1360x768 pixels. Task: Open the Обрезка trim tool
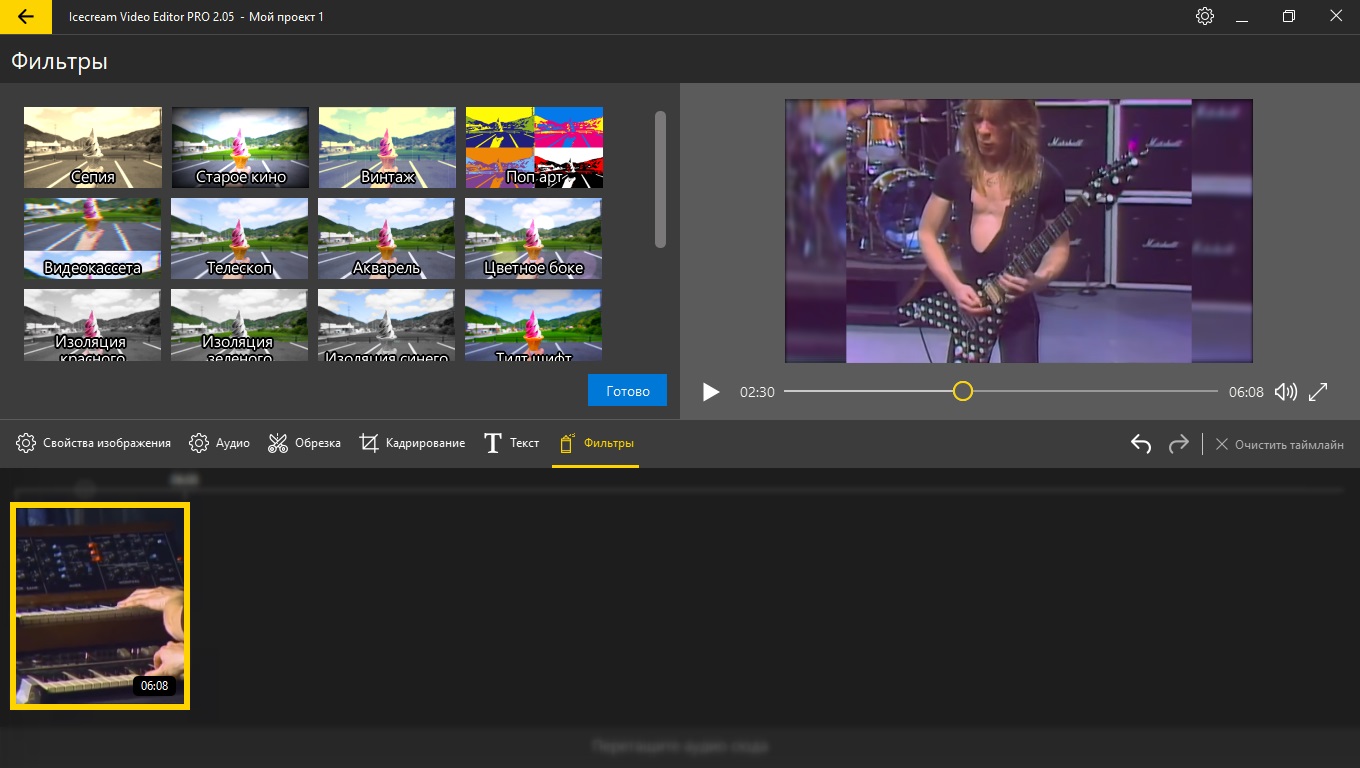(304, 443)
